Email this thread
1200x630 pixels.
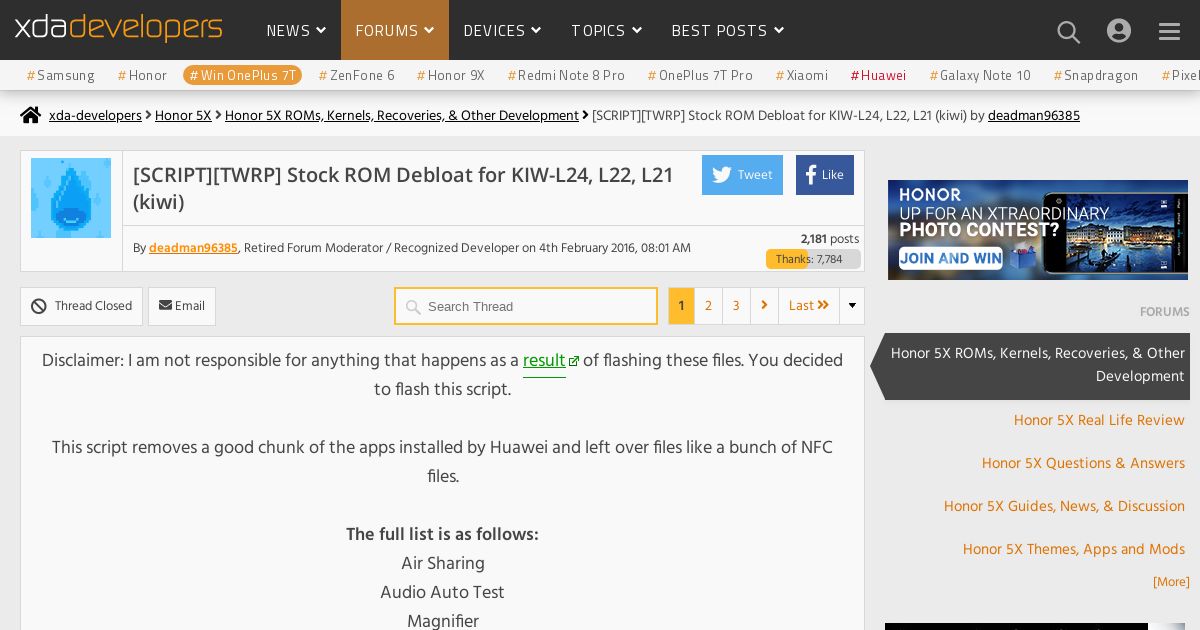tap(182, 306)
